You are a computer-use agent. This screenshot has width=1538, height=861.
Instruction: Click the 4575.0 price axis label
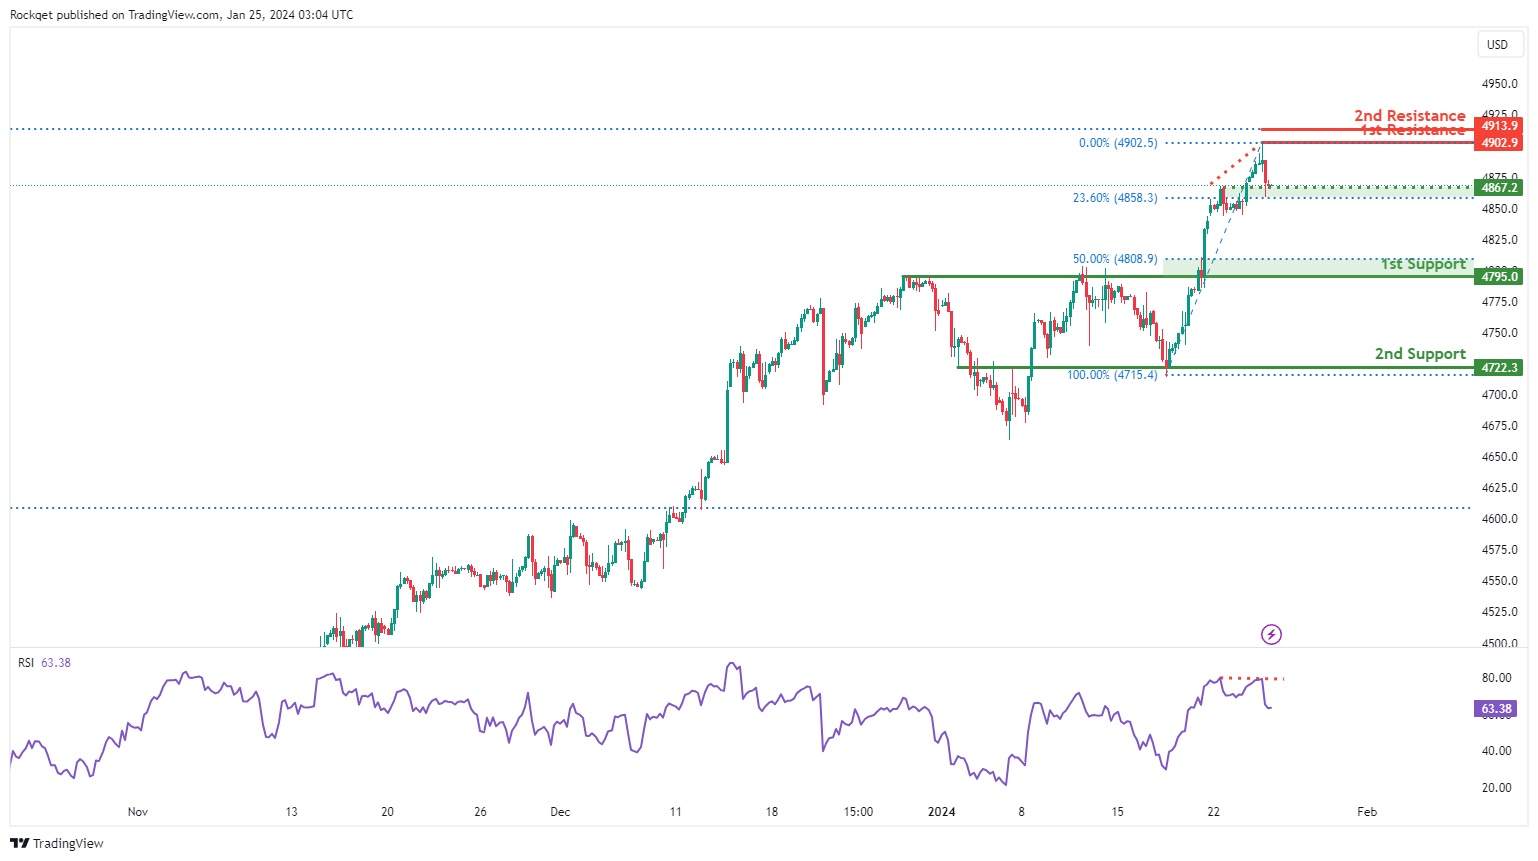coord(1500,550)
